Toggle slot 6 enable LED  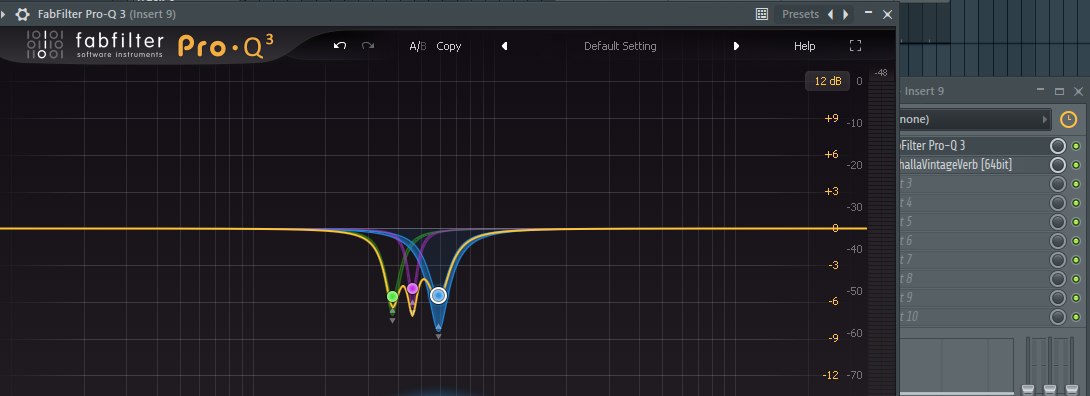click(x=1076, y=241)
